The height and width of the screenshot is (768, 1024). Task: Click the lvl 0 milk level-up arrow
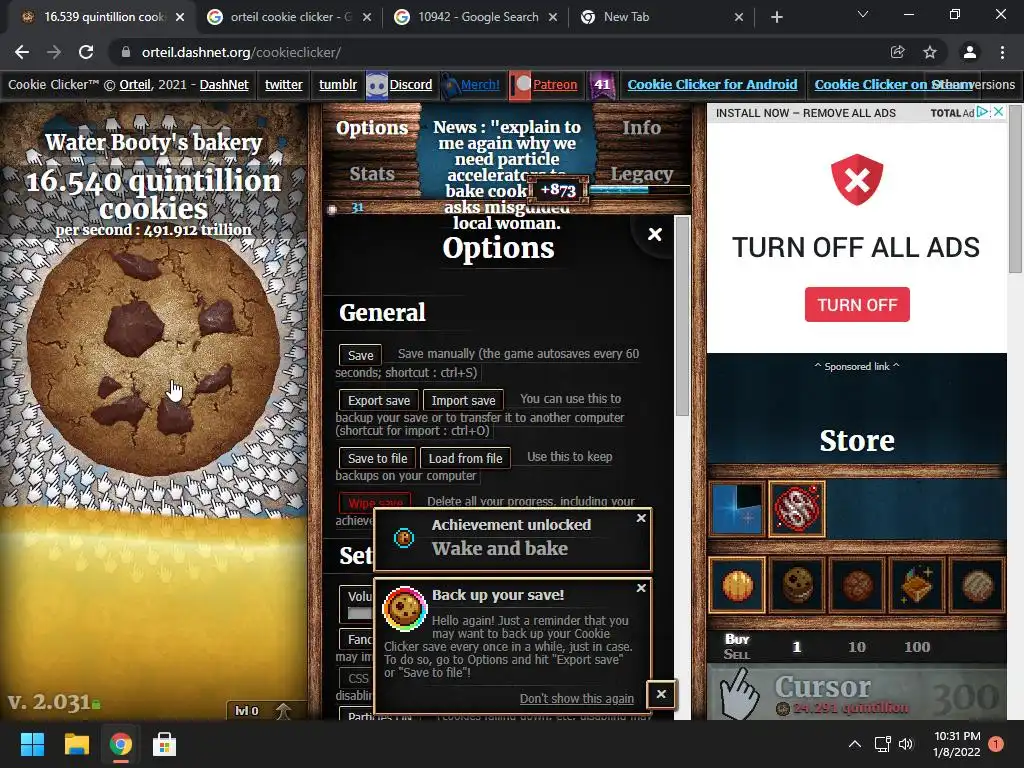[283, 711]
